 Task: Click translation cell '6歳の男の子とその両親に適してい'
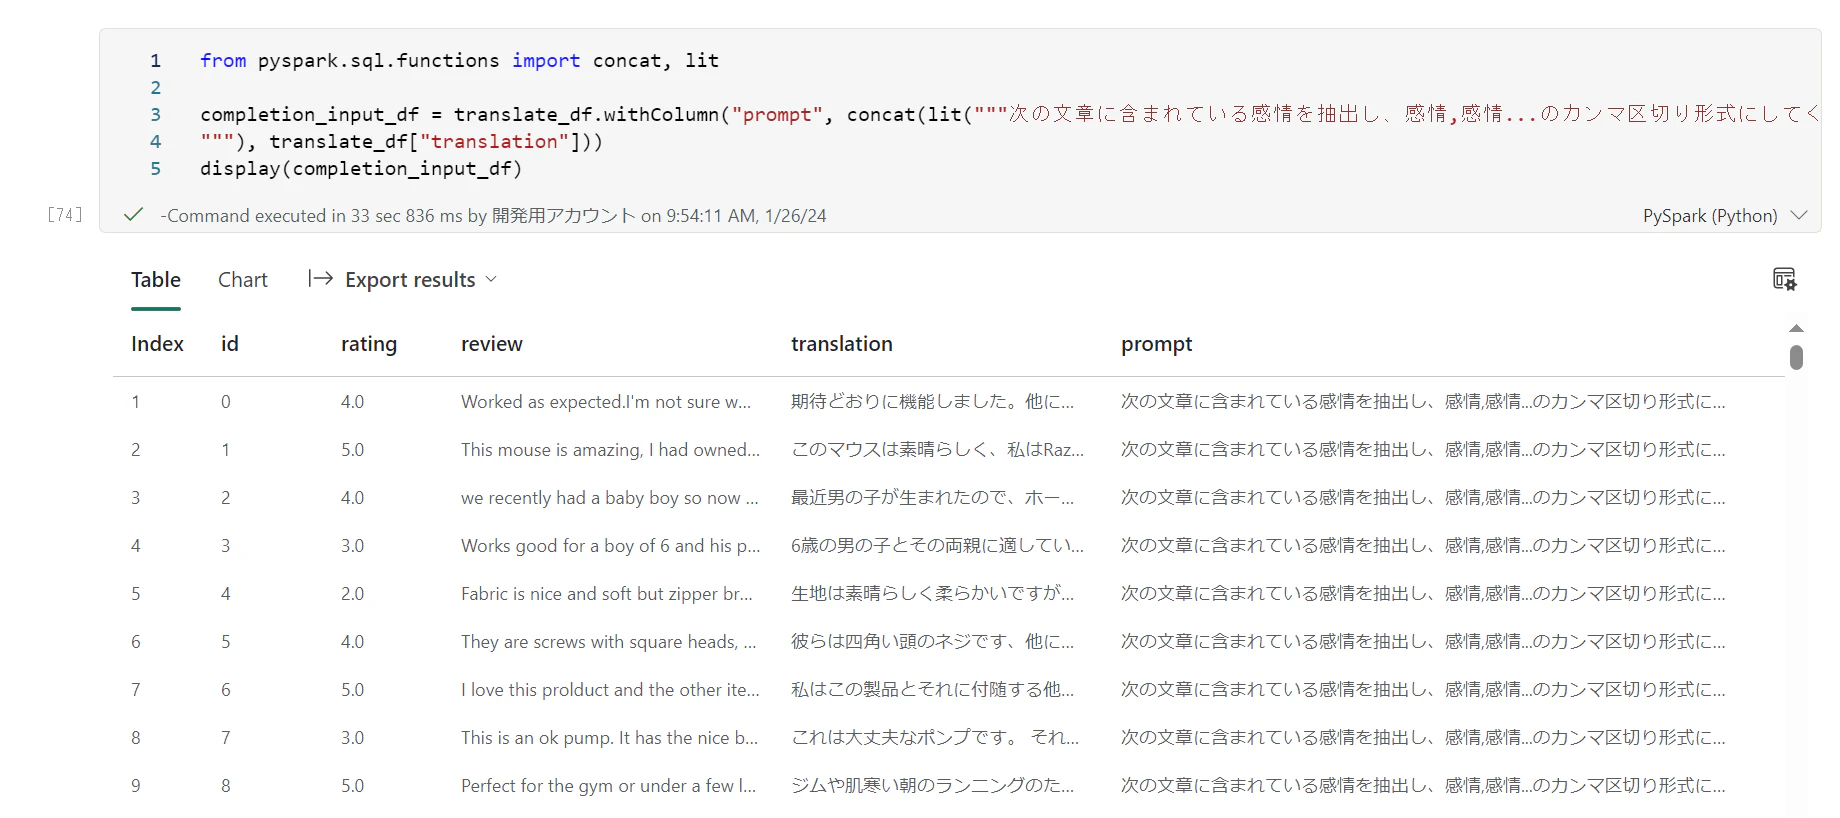(937, 546)
